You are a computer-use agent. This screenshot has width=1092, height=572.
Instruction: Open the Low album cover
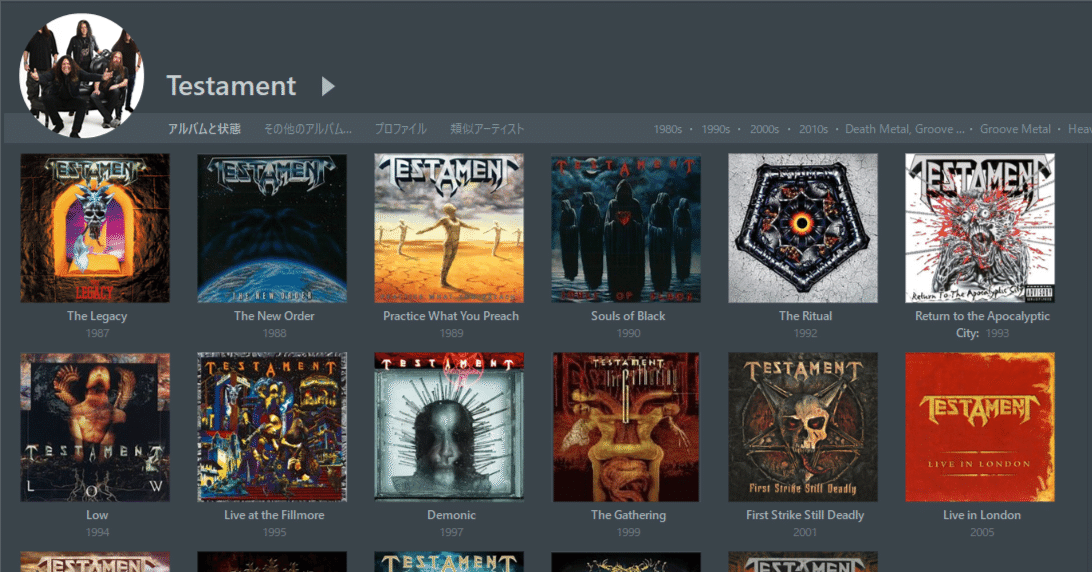95,427
